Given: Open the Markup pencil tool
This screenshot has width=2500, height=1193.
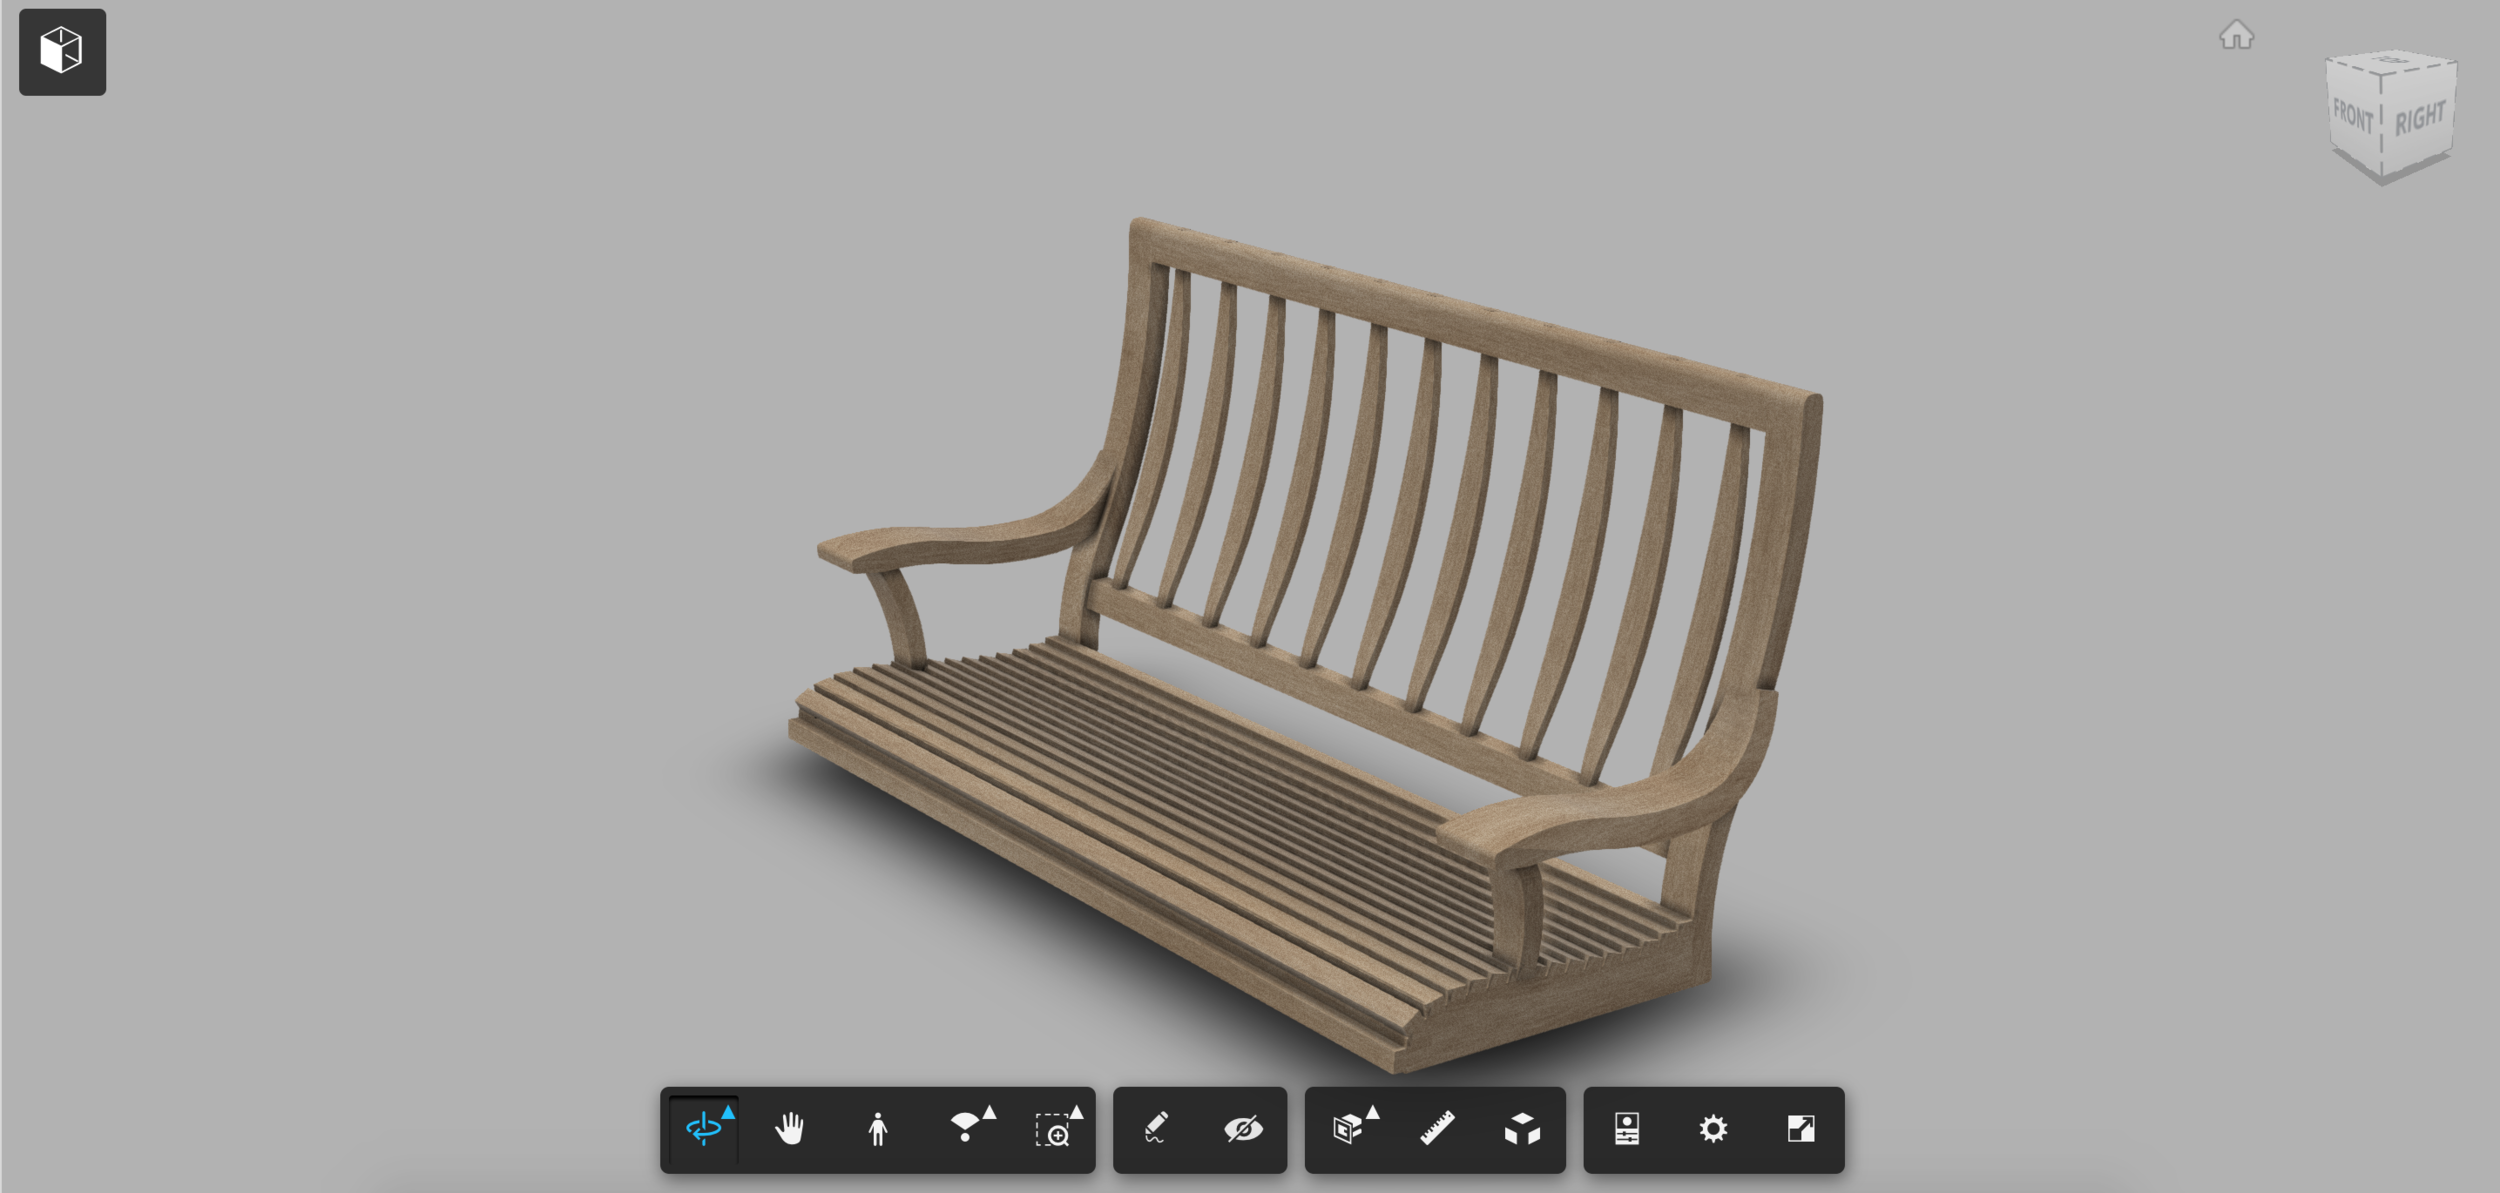Looking at the screenshot, I should (1155, 1129).
